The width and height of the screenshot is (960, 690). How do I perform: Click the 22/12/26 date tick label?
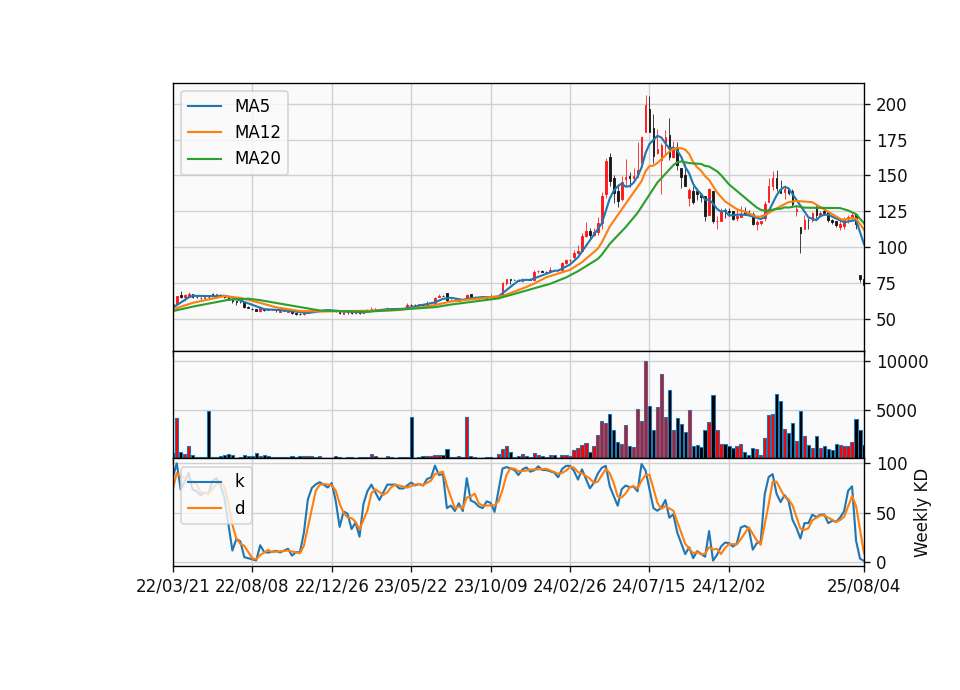tap(332, 587)
